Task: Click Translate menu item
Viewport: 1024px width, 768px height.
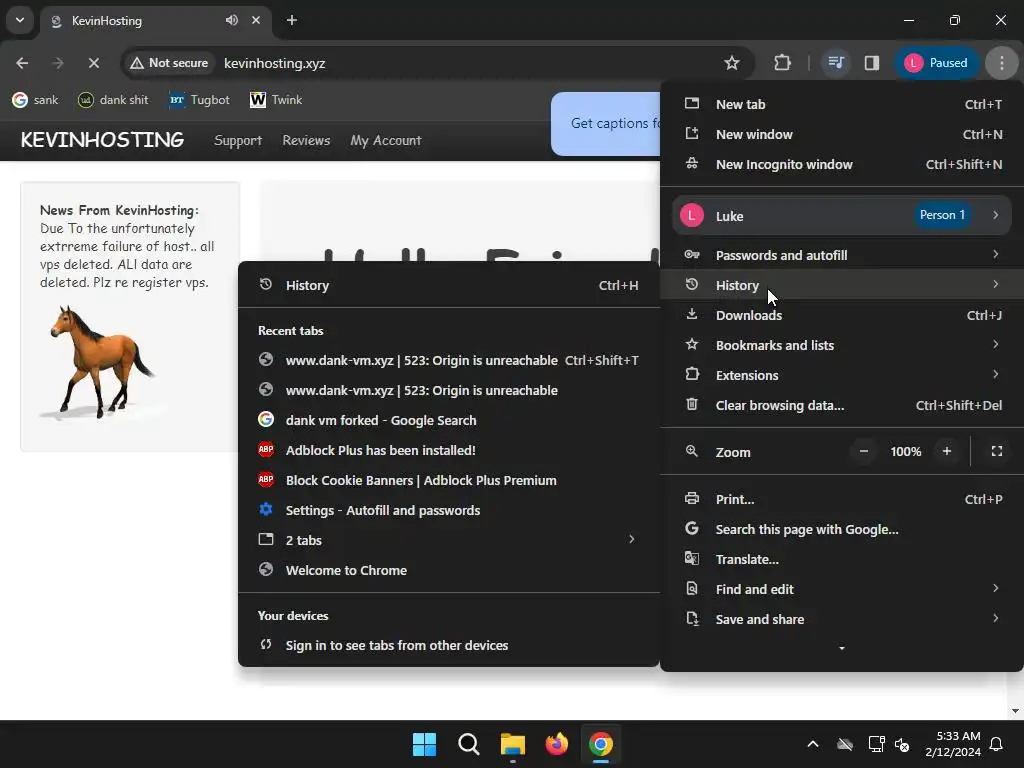Action: pos(842,560)
